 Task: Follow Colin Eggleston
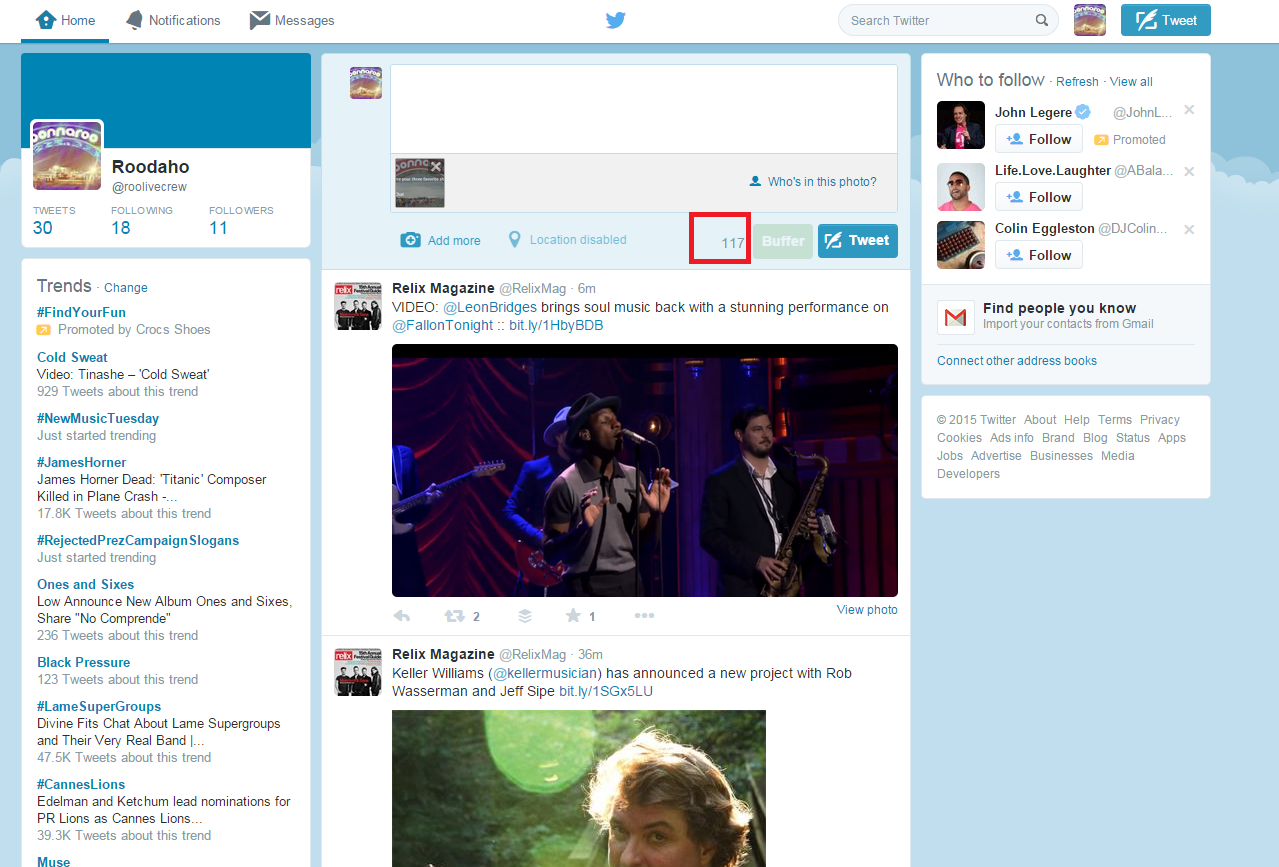pyautogui.click(x=1039, y=255)
